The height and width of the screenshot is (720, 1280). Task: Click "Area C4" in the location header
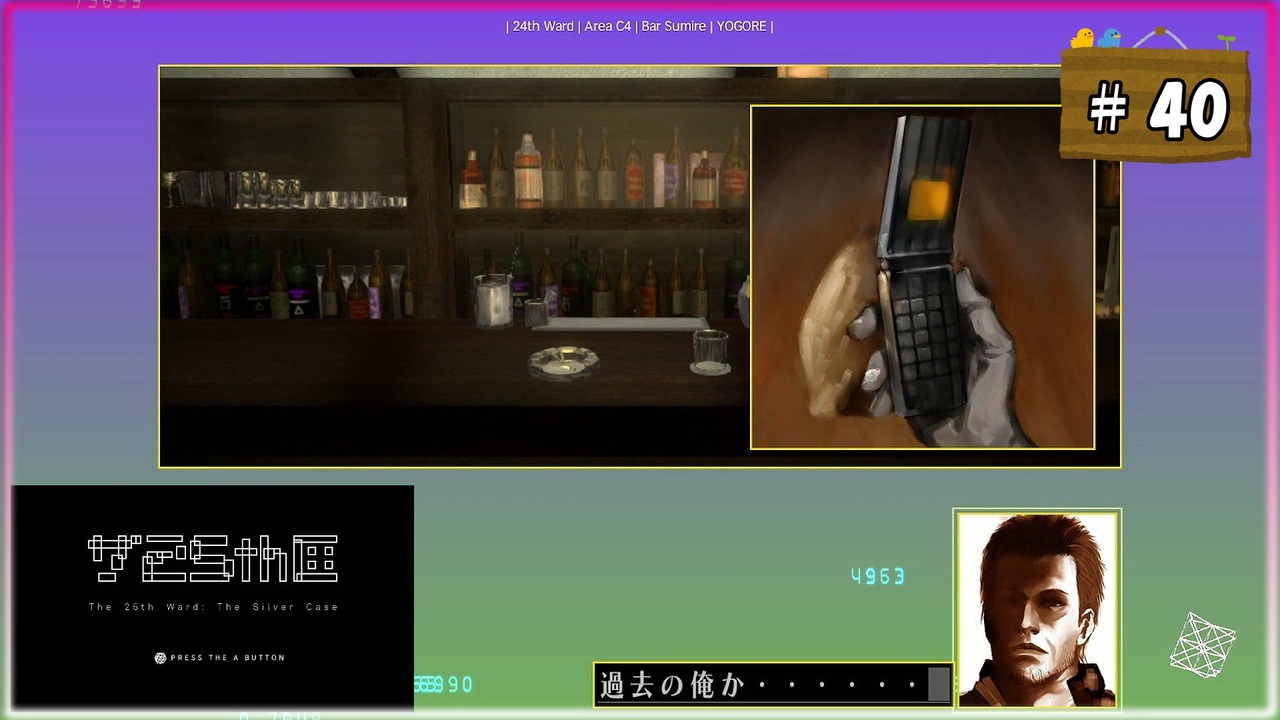(608, 26)
